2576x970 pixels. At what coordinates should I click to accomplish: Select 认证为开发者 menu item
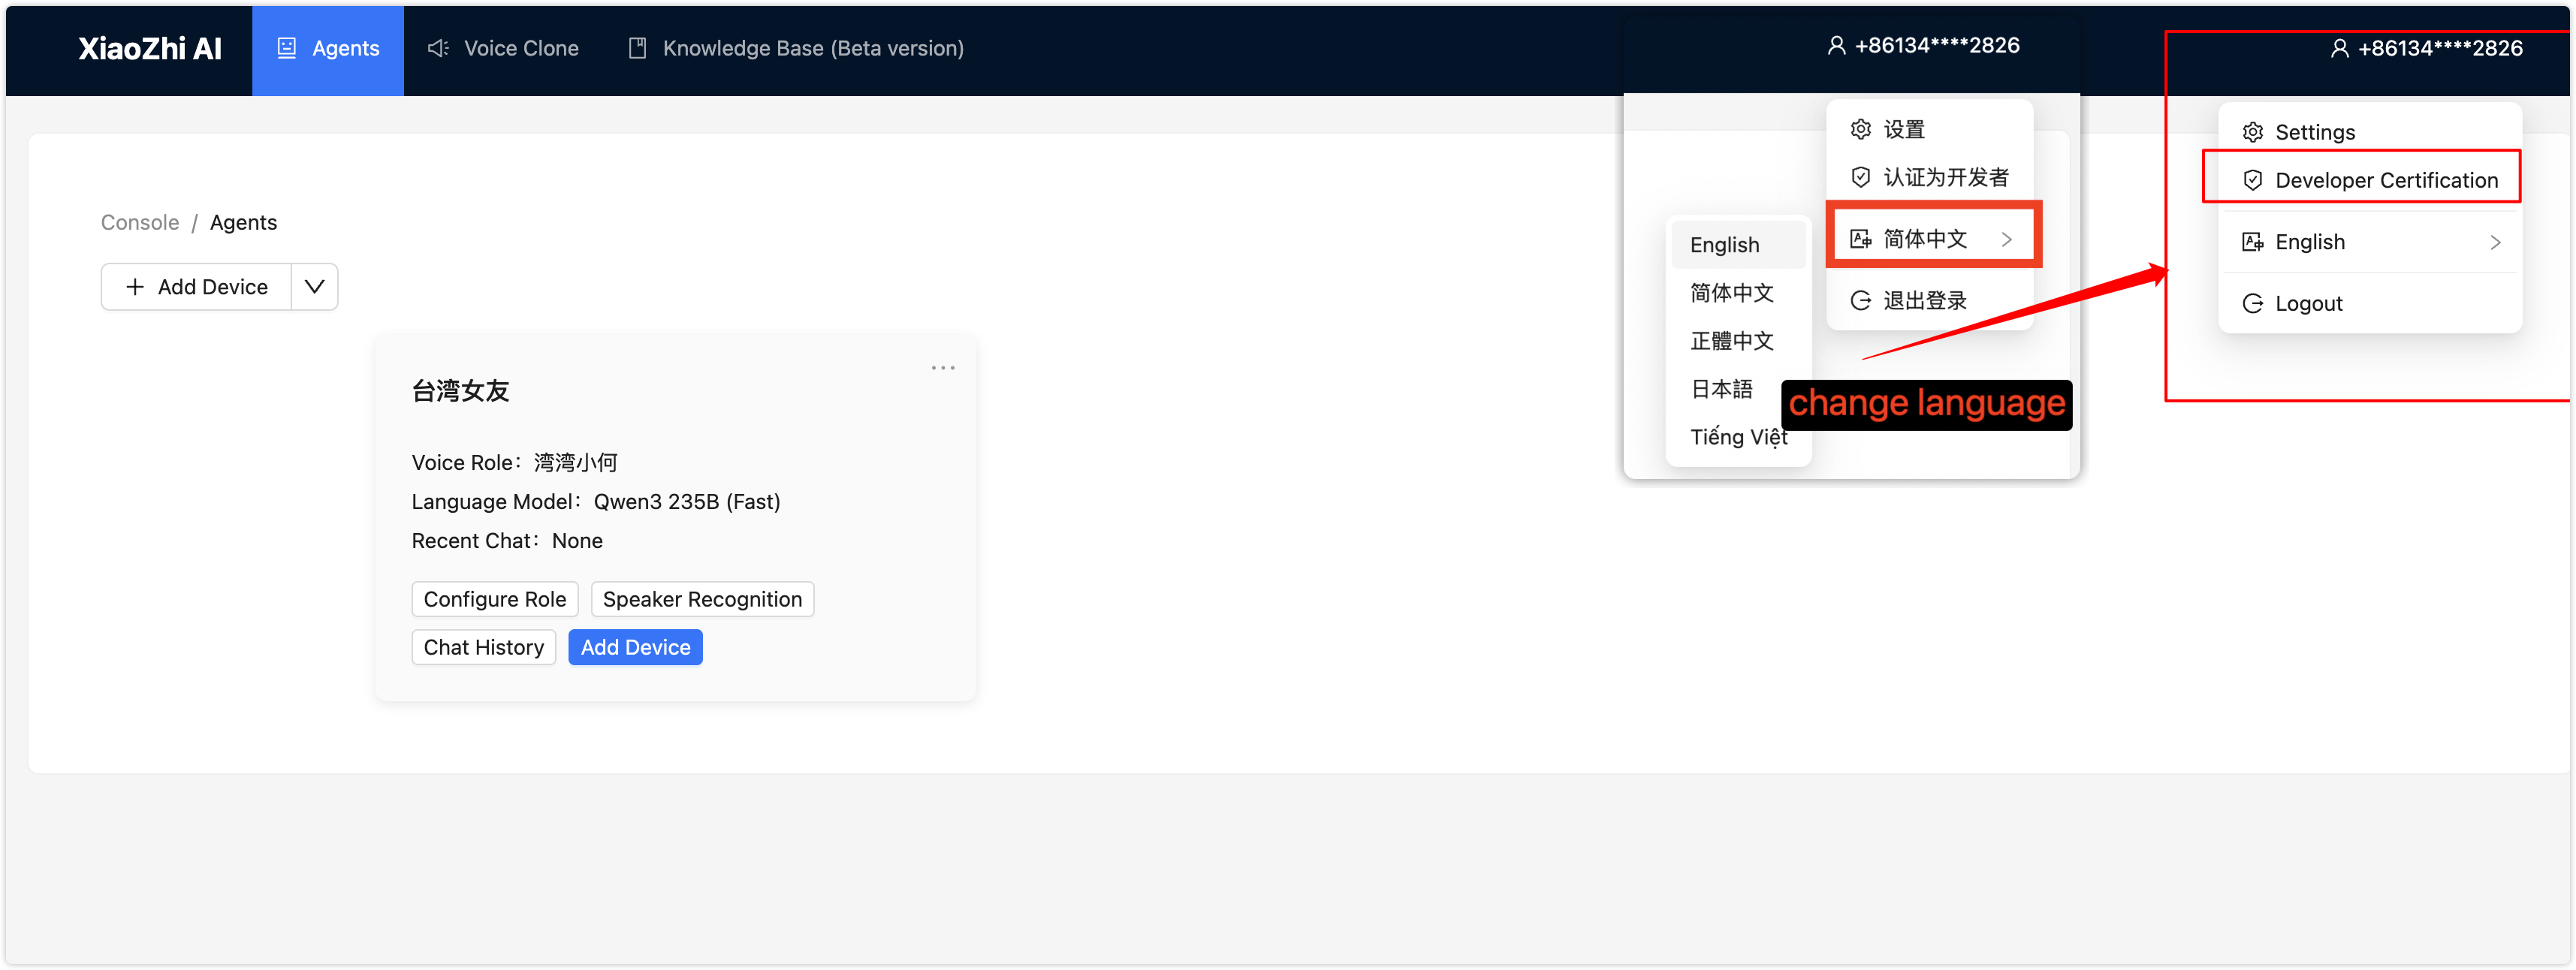[x=1929, y=177]
